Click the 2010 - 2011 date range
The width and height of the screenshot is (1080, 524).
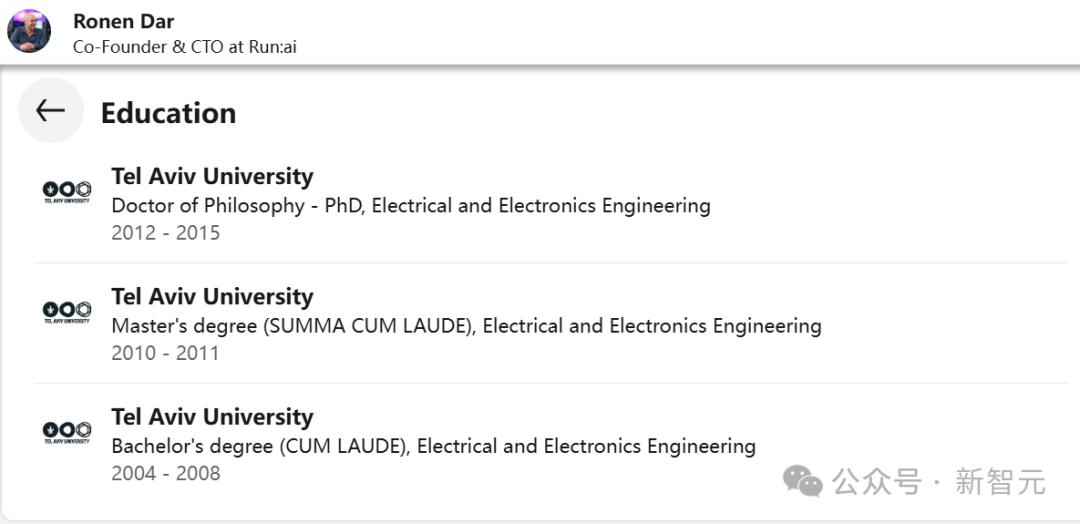point(165,353)
